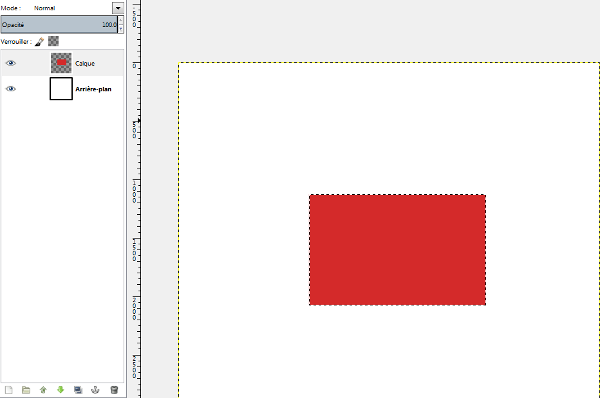The width and height of the screenshot is (600, 398).
Task: Click the Opacité slider bar
Action: coord(59,24)
